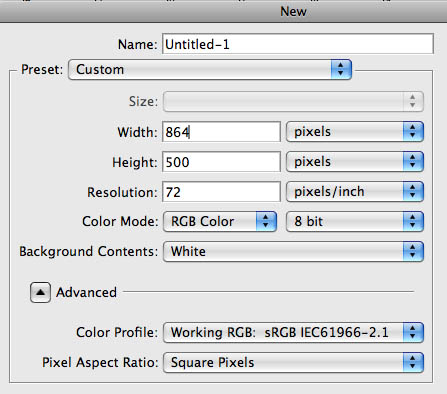The width and height of the screenshot is (447, 394).
Task: Click the Width field showing 864
Action: point(221,132)
